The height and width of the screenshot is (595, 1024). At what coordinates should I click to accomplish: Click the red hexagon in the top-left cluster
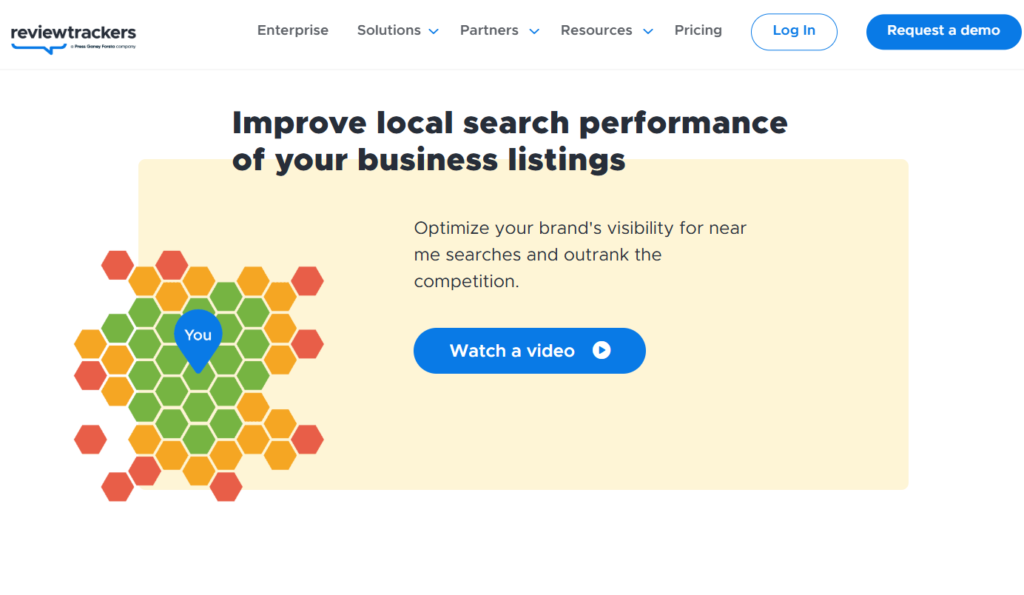(115, 265)
